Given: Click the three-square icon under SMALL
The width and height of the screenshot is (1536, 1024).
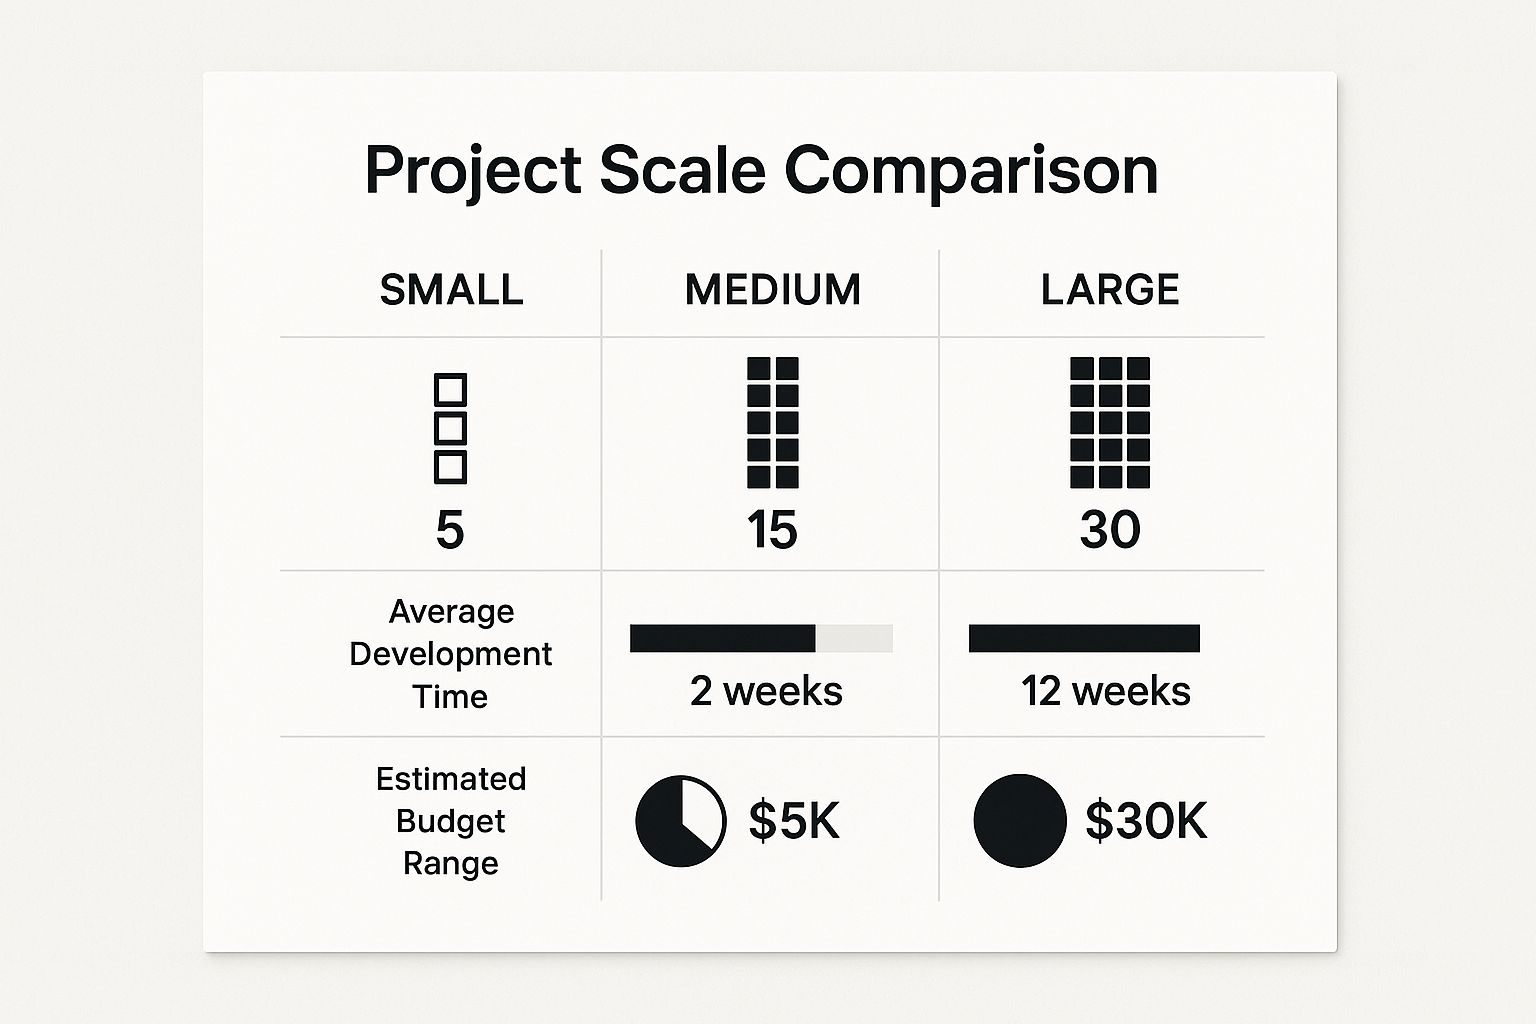Looking at the screenshot, I should pos(450,429).
